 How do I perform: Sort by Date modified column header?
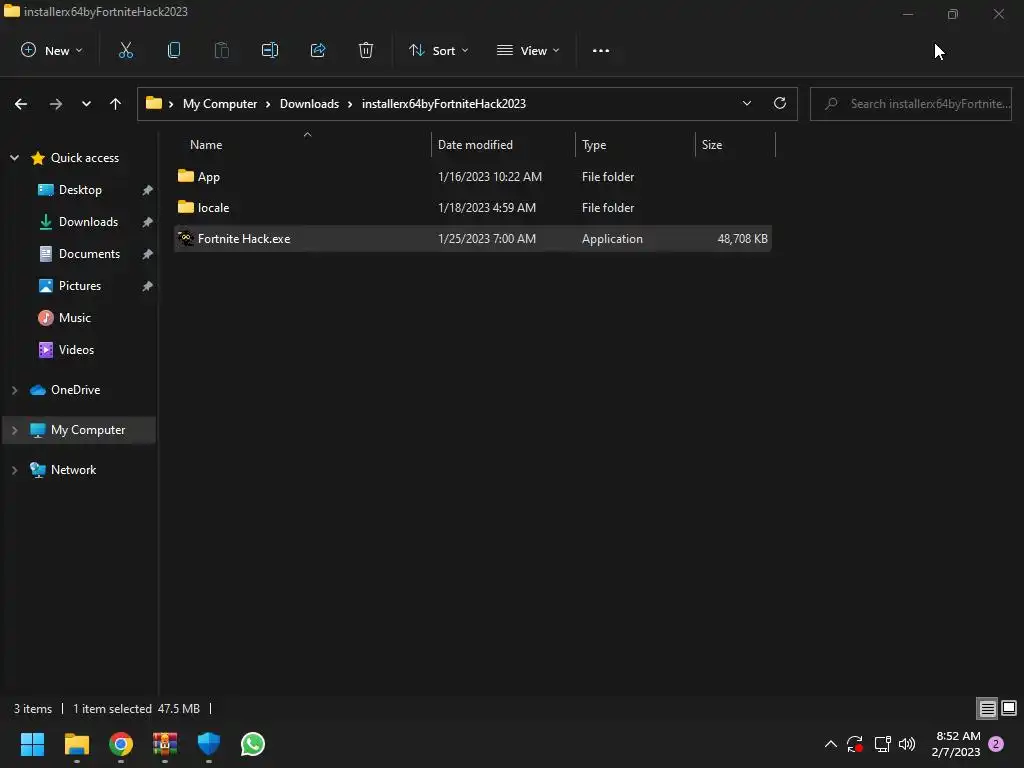tap(475, 145)
